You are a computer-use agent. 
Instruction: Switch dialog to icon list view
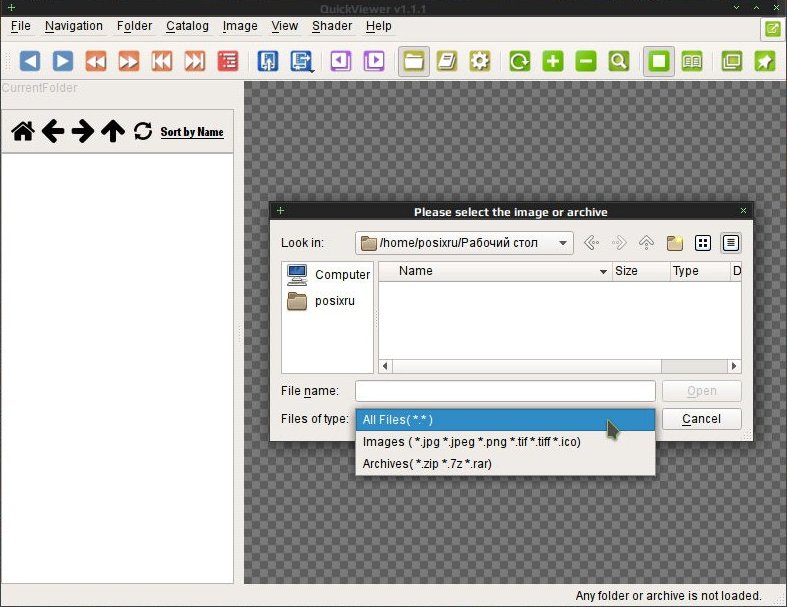click(x=703, y=243)
